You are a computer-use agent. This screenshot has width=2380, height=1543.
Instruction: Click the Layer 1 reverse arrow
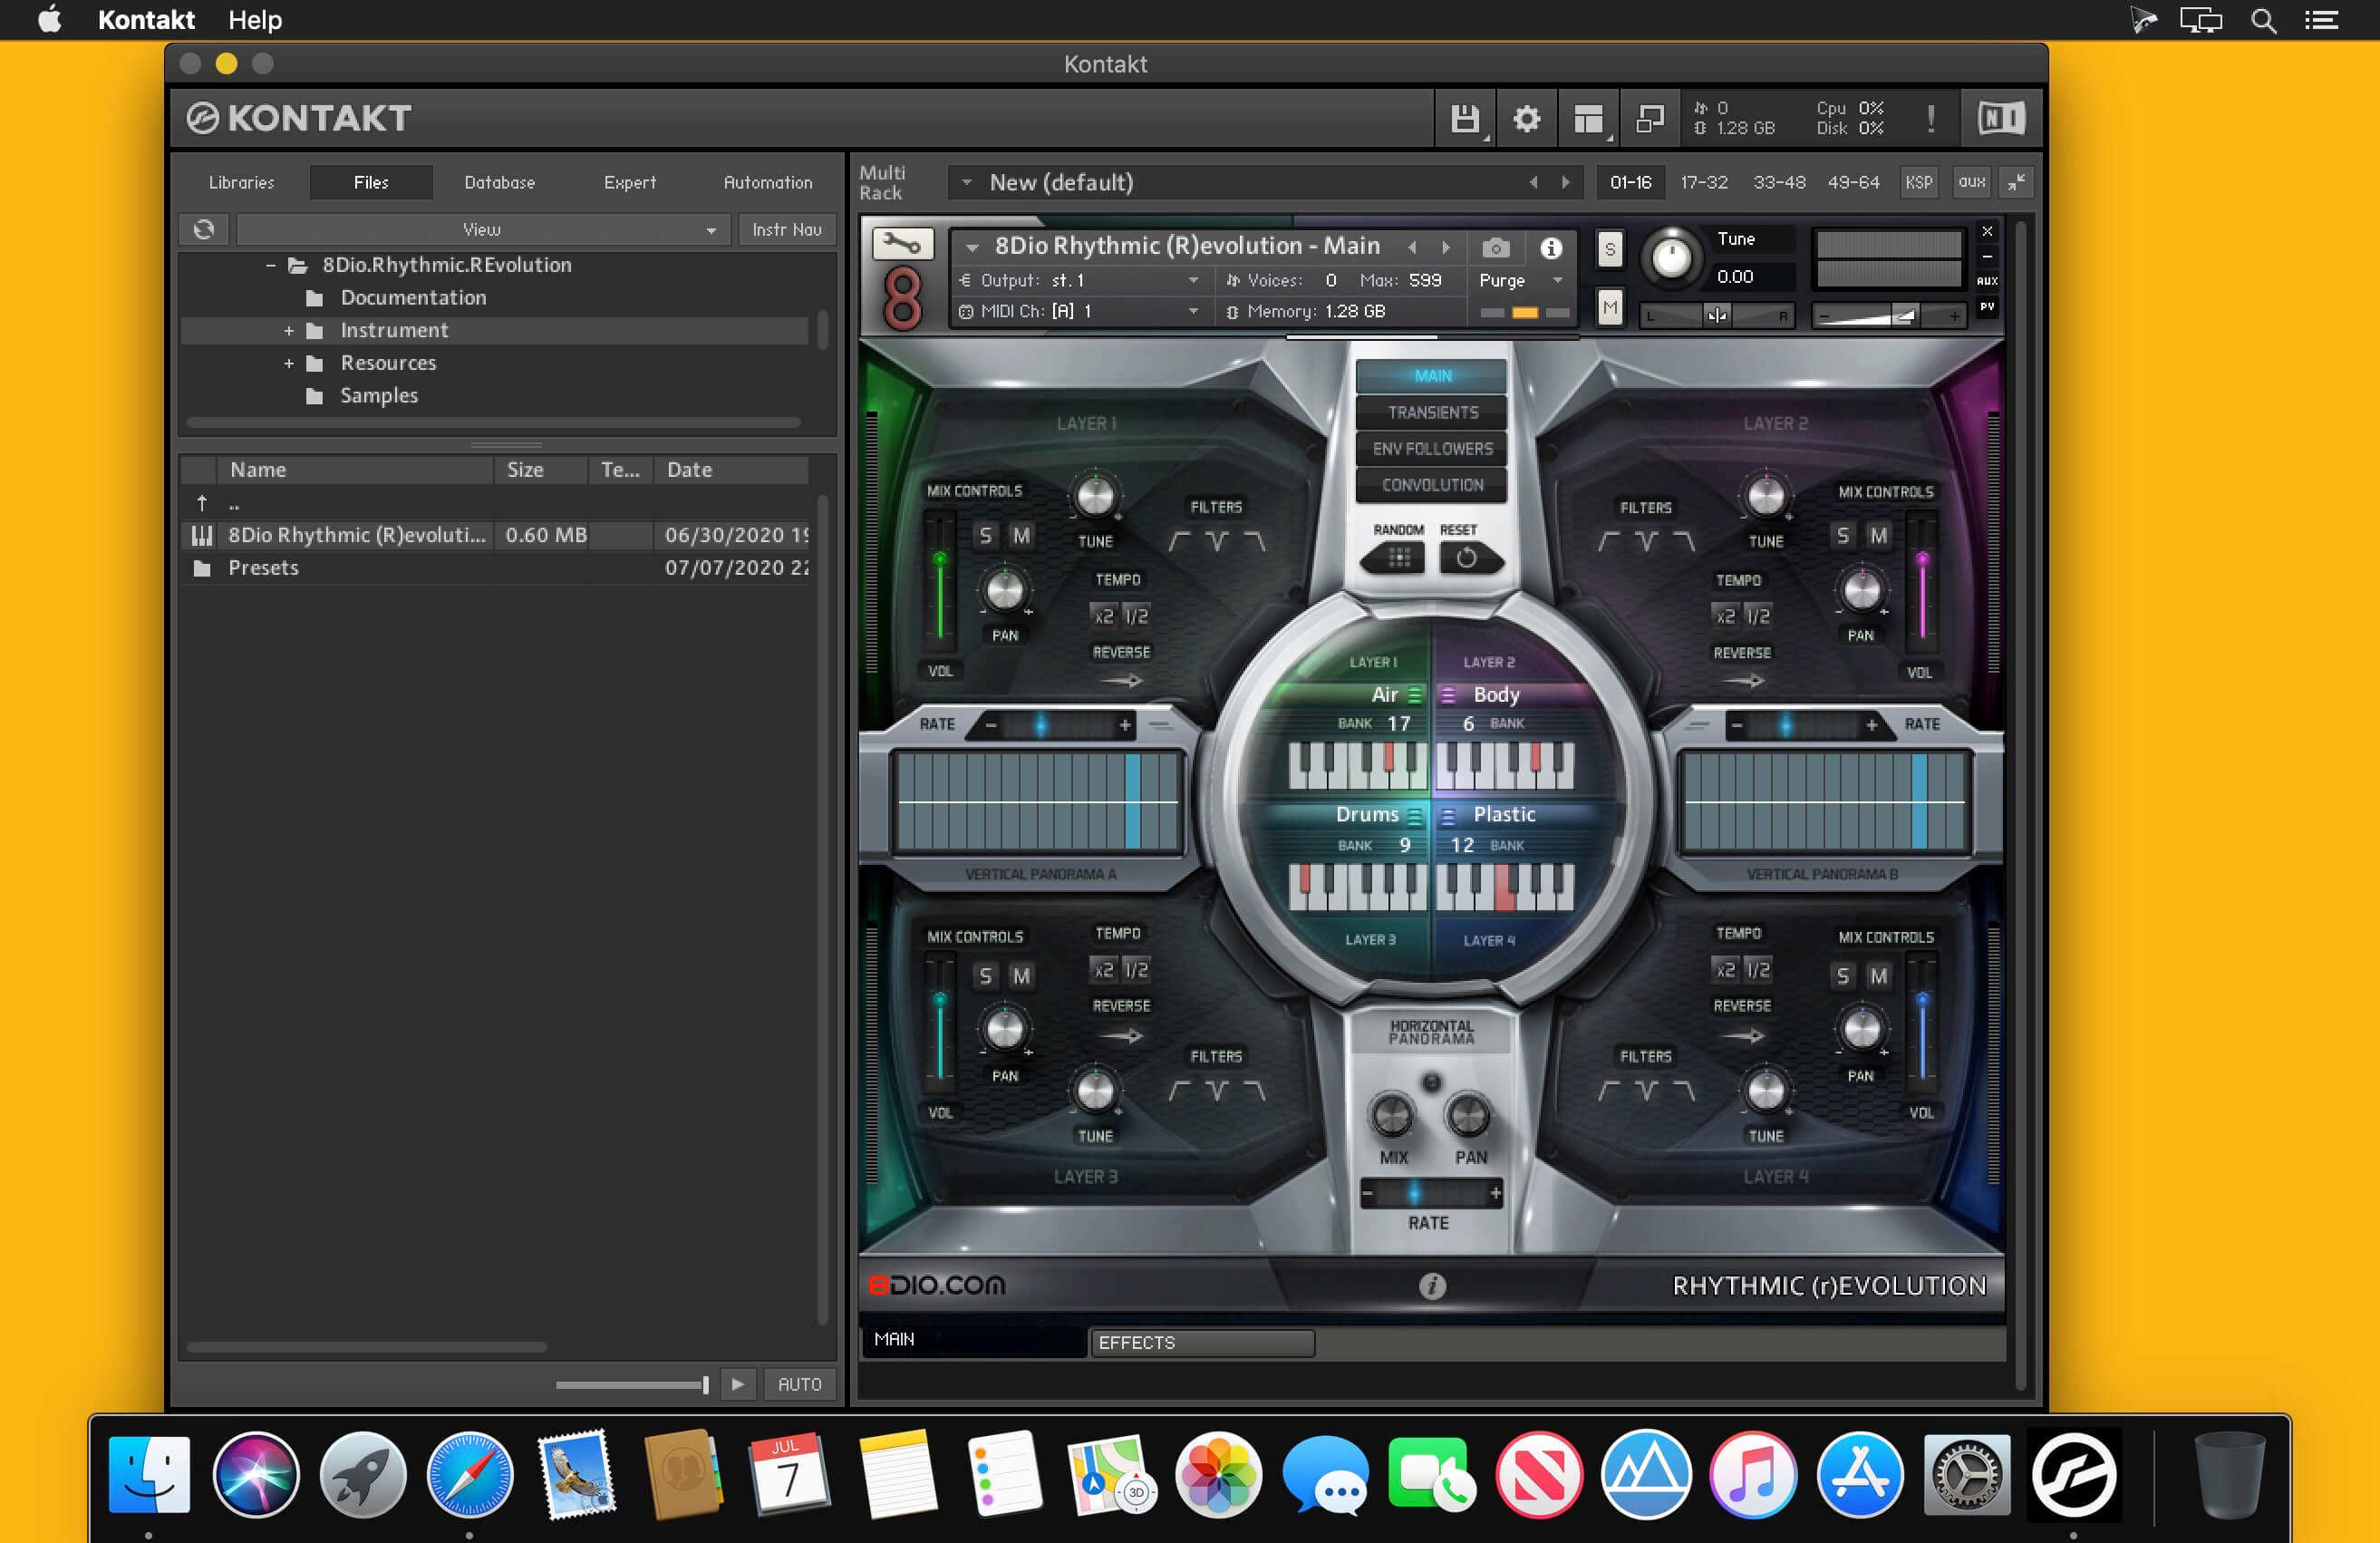tap(1121, 681)
